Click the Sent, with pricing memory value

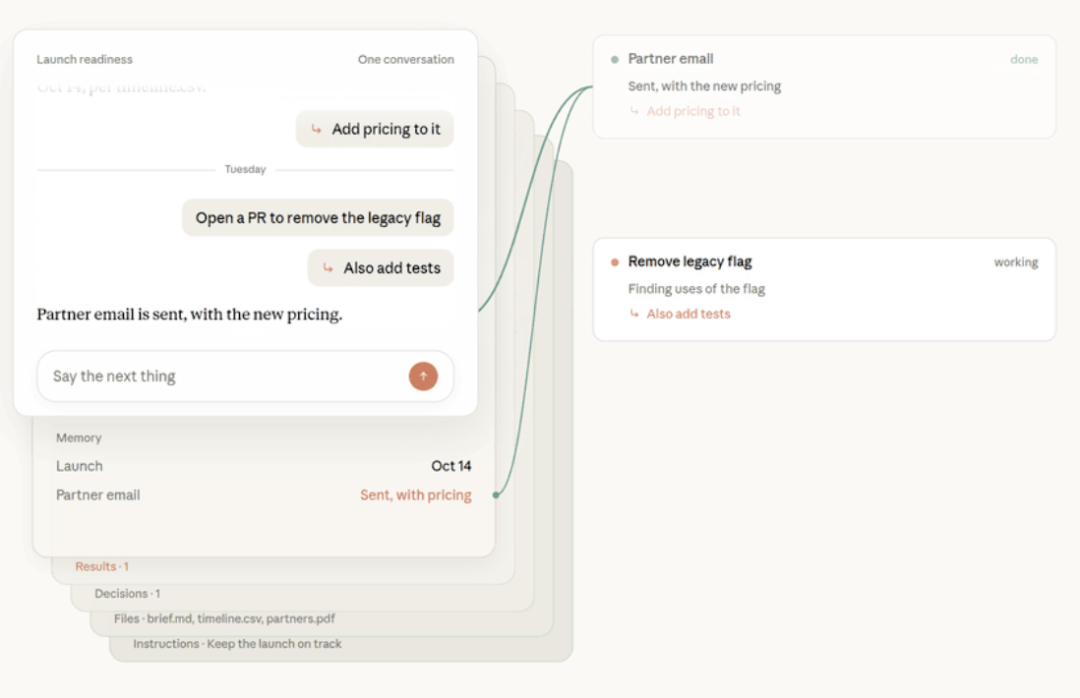pos(416,495)
